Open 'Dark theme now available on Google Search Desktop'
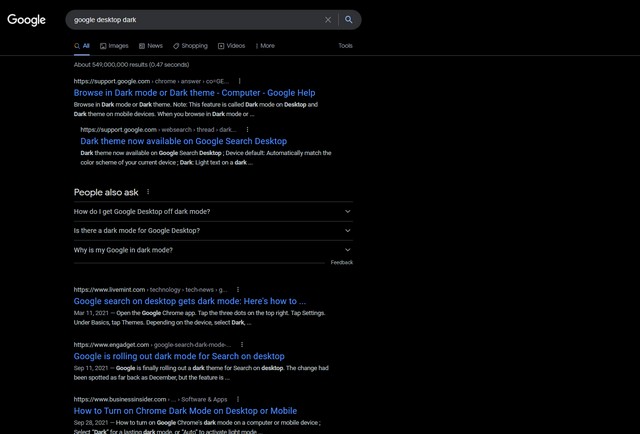640x434 pixels. pyautogui.click(x=184, y=141)
